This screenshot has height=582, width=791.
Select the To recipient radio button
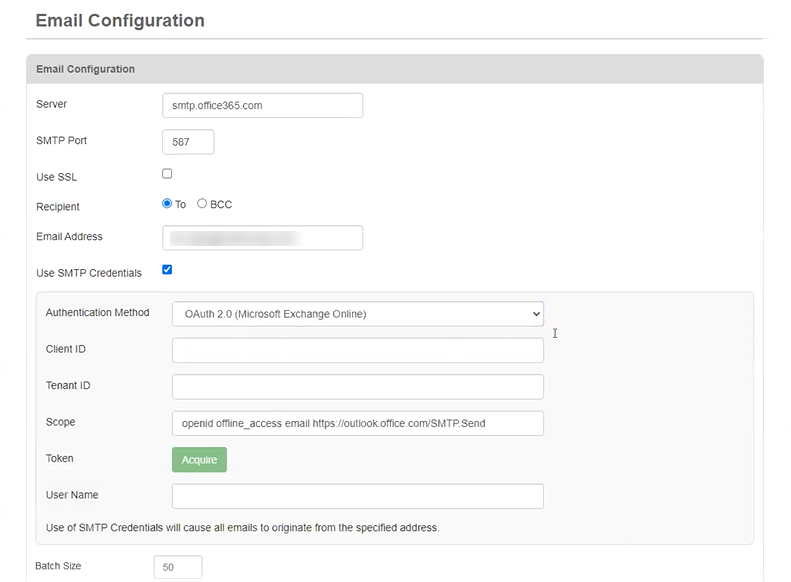coord(167,203)
